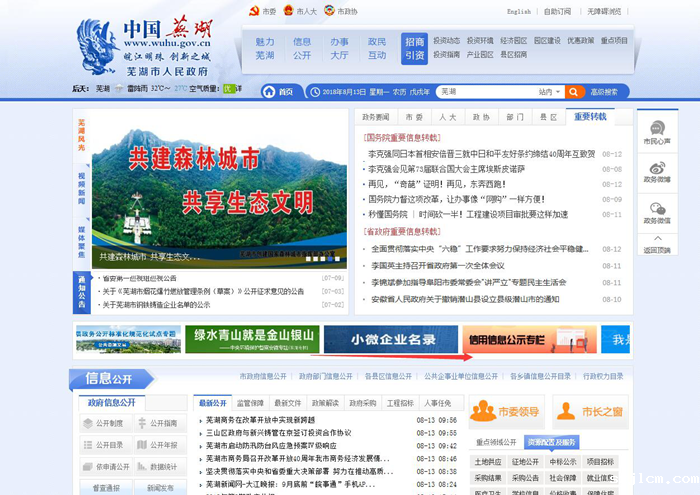Select the 招商引资 nav item
The width and height of the screenshot is (700, 495).
point(414,49)
